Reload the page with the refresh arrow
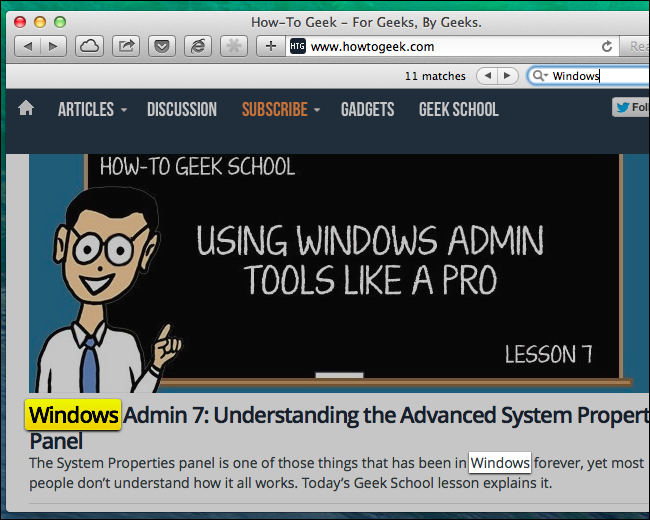650x520 pixels. tap(607, 46)
